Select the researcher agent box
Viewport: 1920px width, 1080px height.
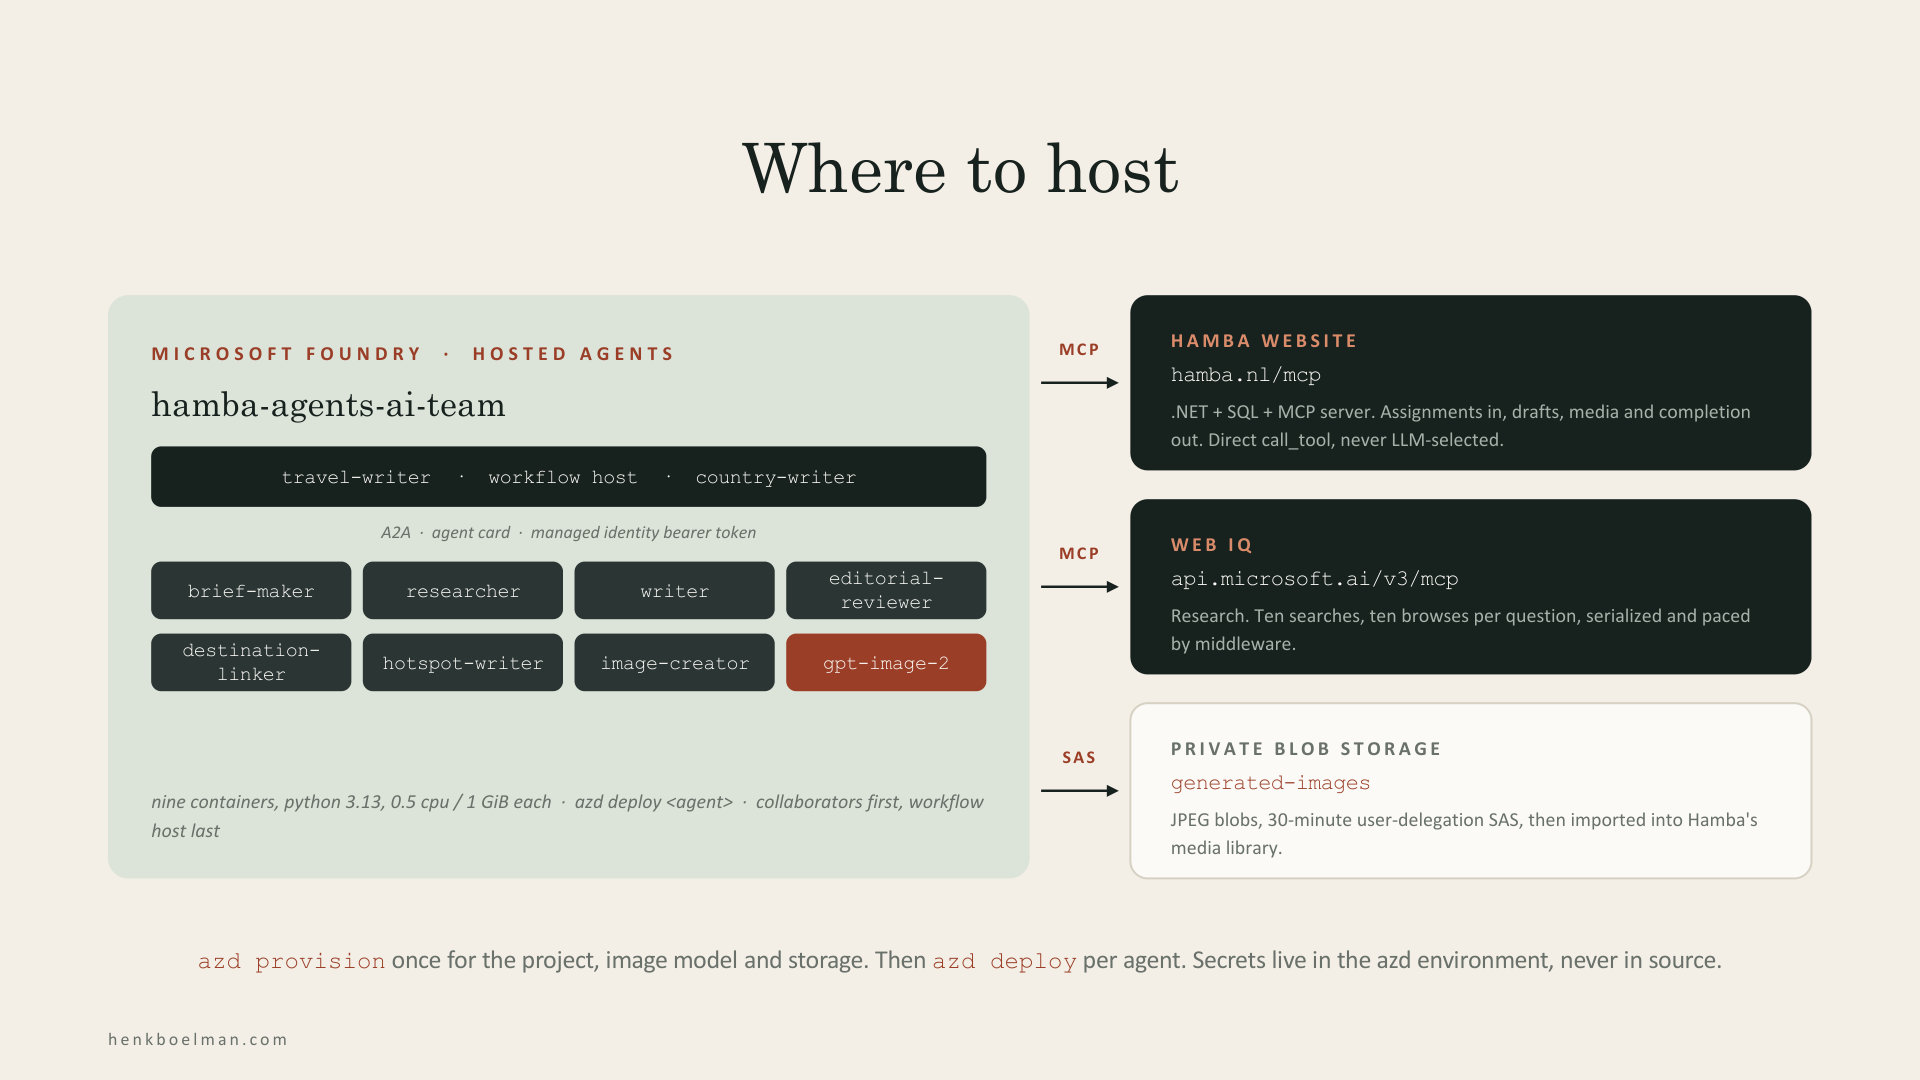pos(463,590)
